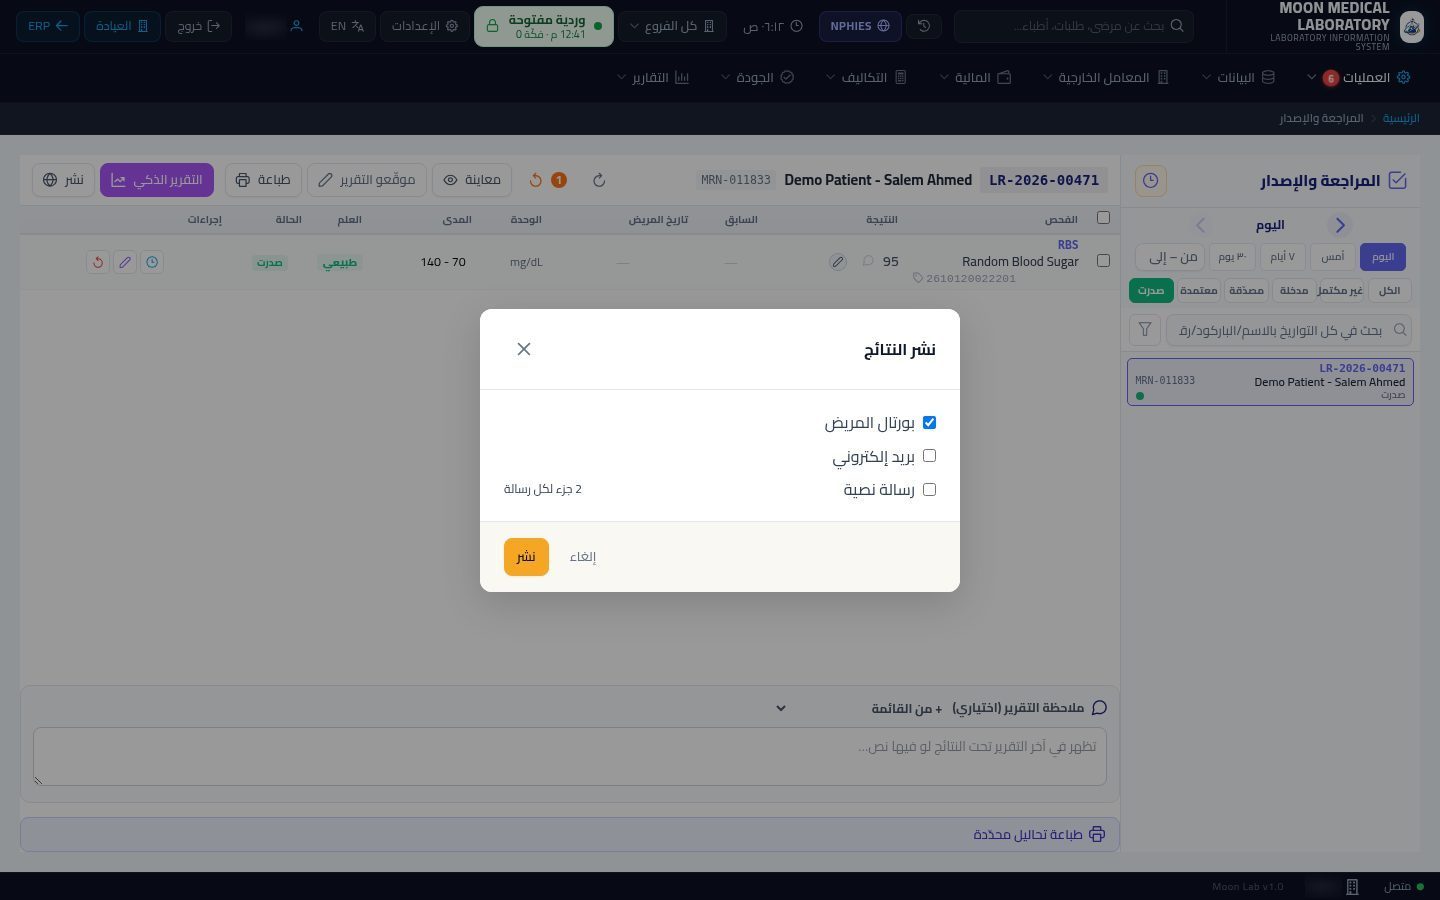Screen dimensions: 1440x900
Task: Click the purple edit pencil in actions column
Action: [x=125, y=262]
